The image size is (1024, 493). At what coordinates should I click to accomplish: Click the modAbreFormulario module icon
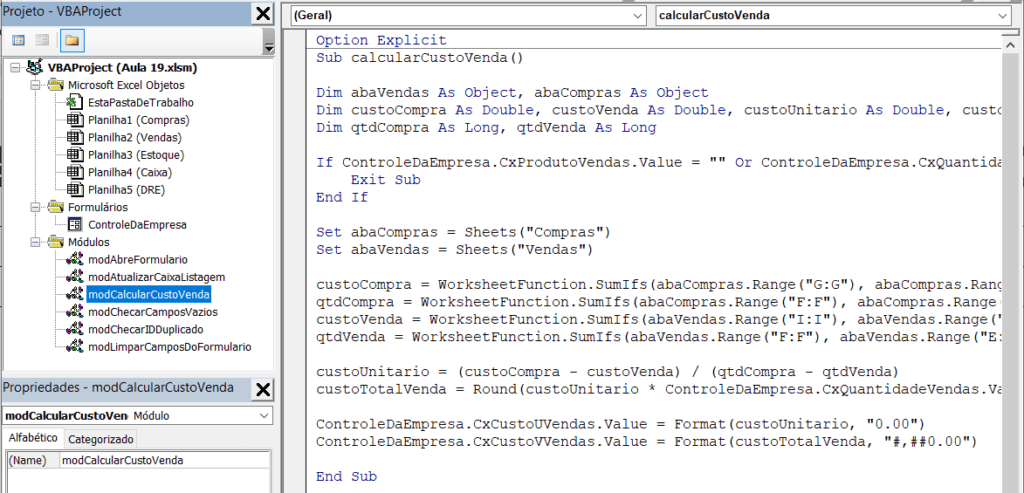point(75,259)
